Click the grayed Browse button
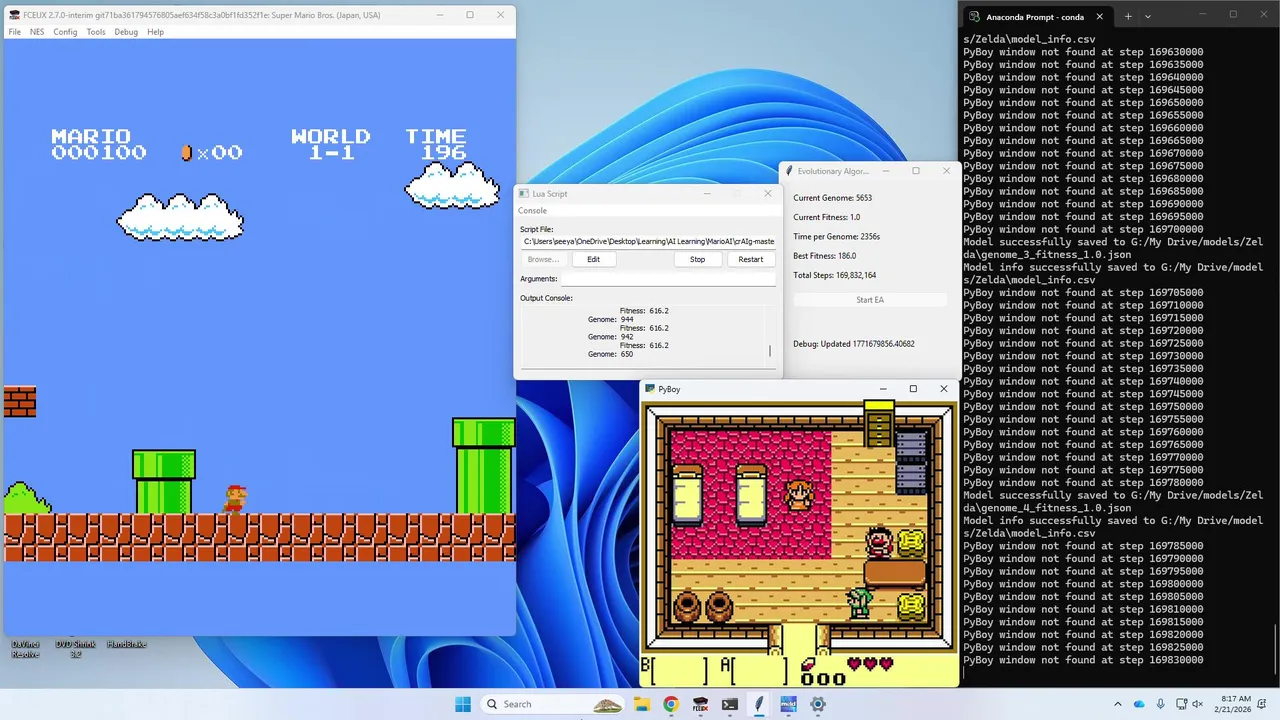This screenshot has height=720, width=1280. coord(544,259)
